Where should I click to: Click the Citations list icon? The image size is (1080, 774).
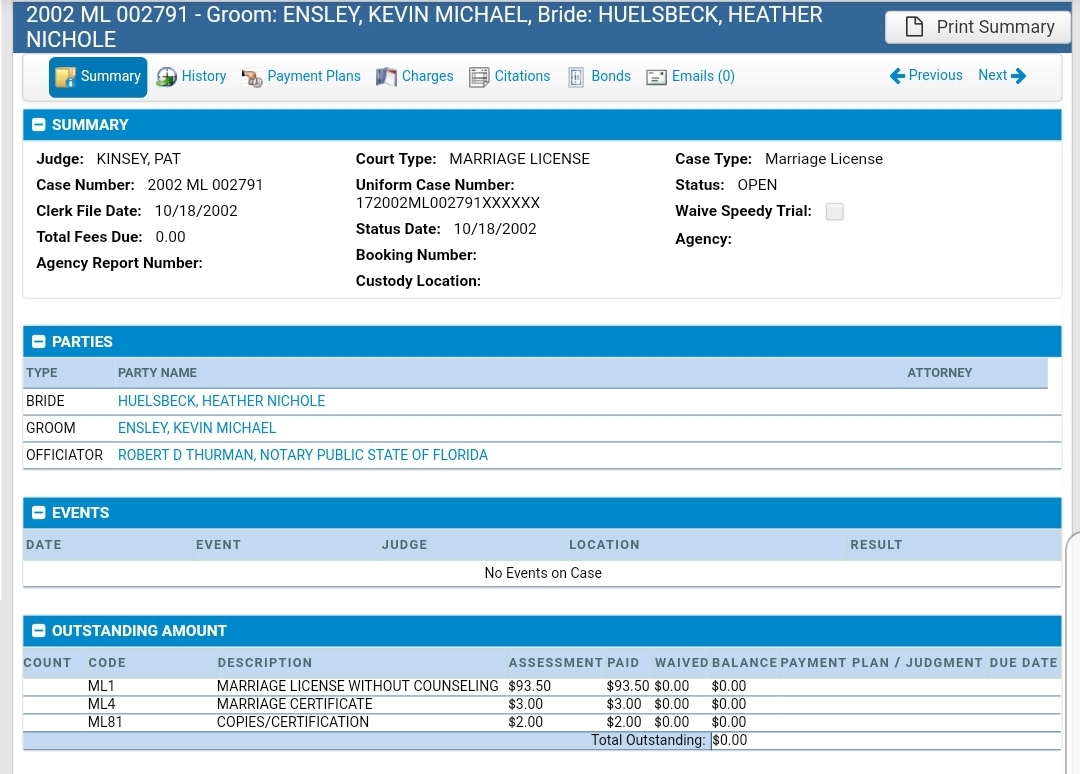(479, 77)
